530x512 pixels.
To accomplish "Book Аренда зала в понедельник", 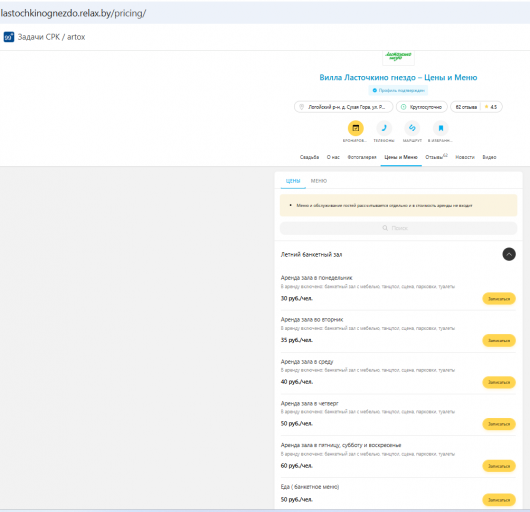I will coord(499,299).
